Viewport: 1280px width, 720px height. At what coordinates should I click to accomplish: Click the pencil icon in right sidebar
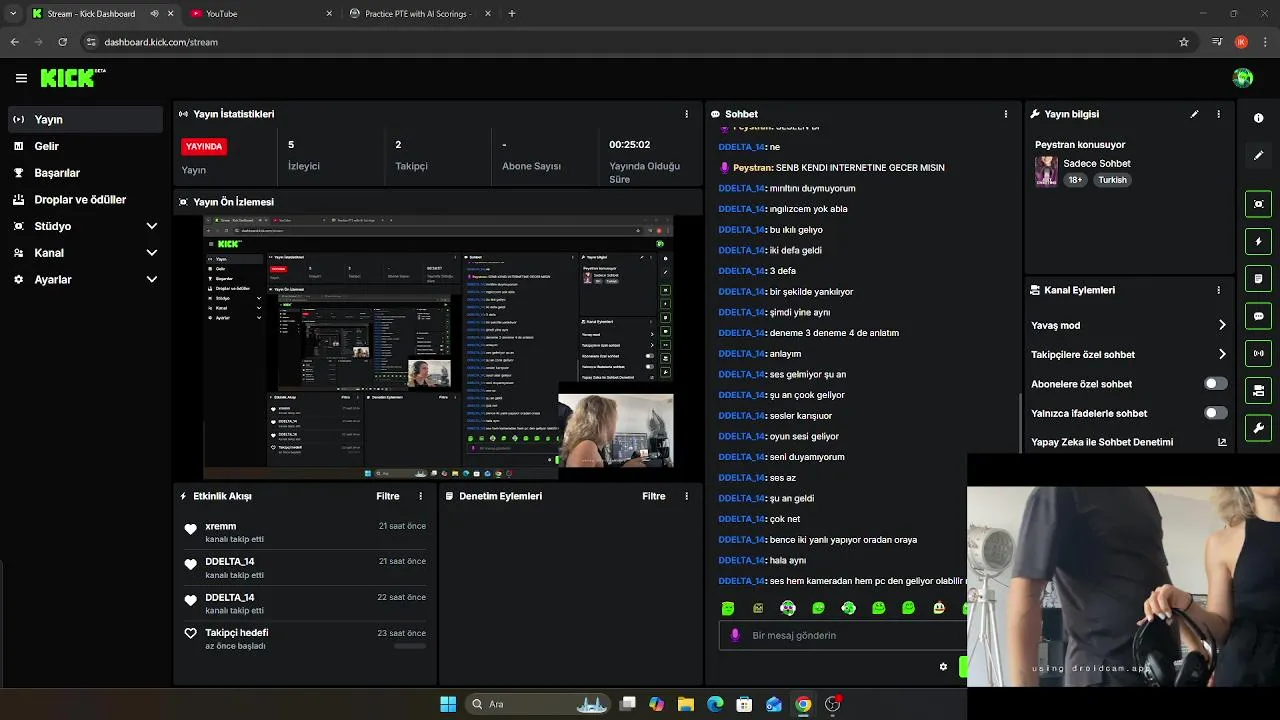click(1258, 156)
